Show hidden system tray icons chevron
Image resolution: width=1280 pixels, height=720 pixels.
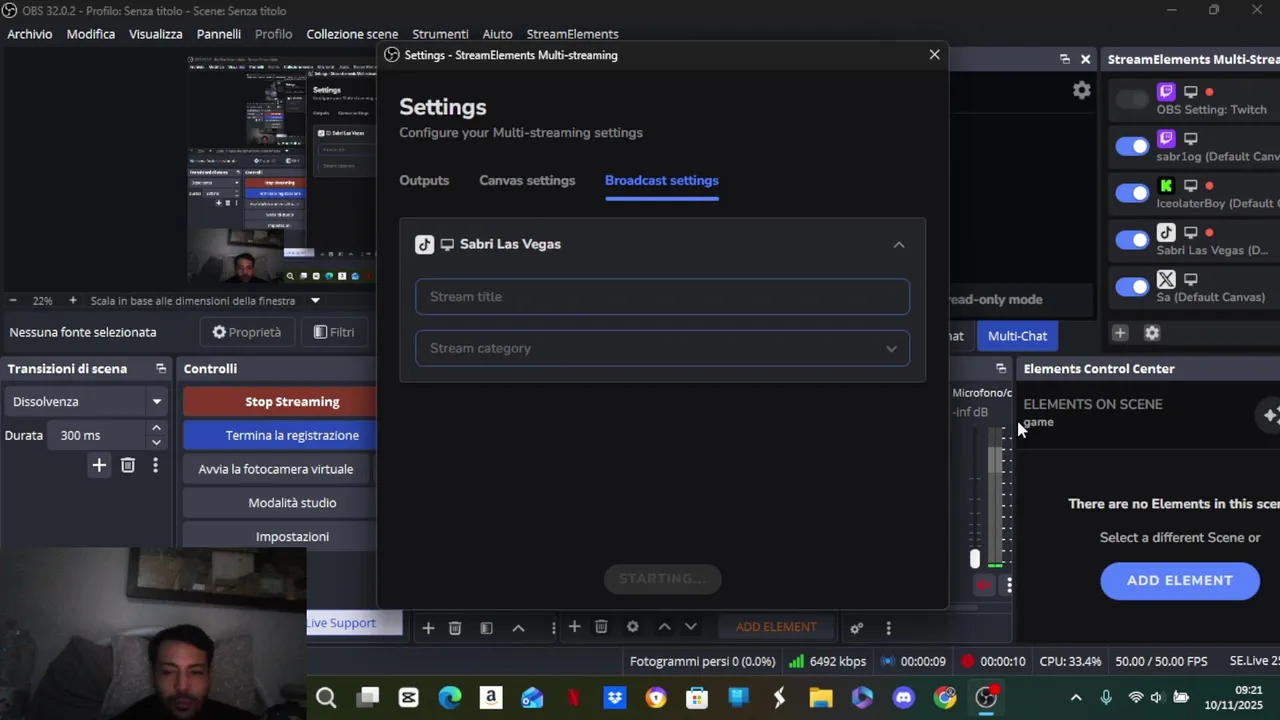coord(1076,697)
